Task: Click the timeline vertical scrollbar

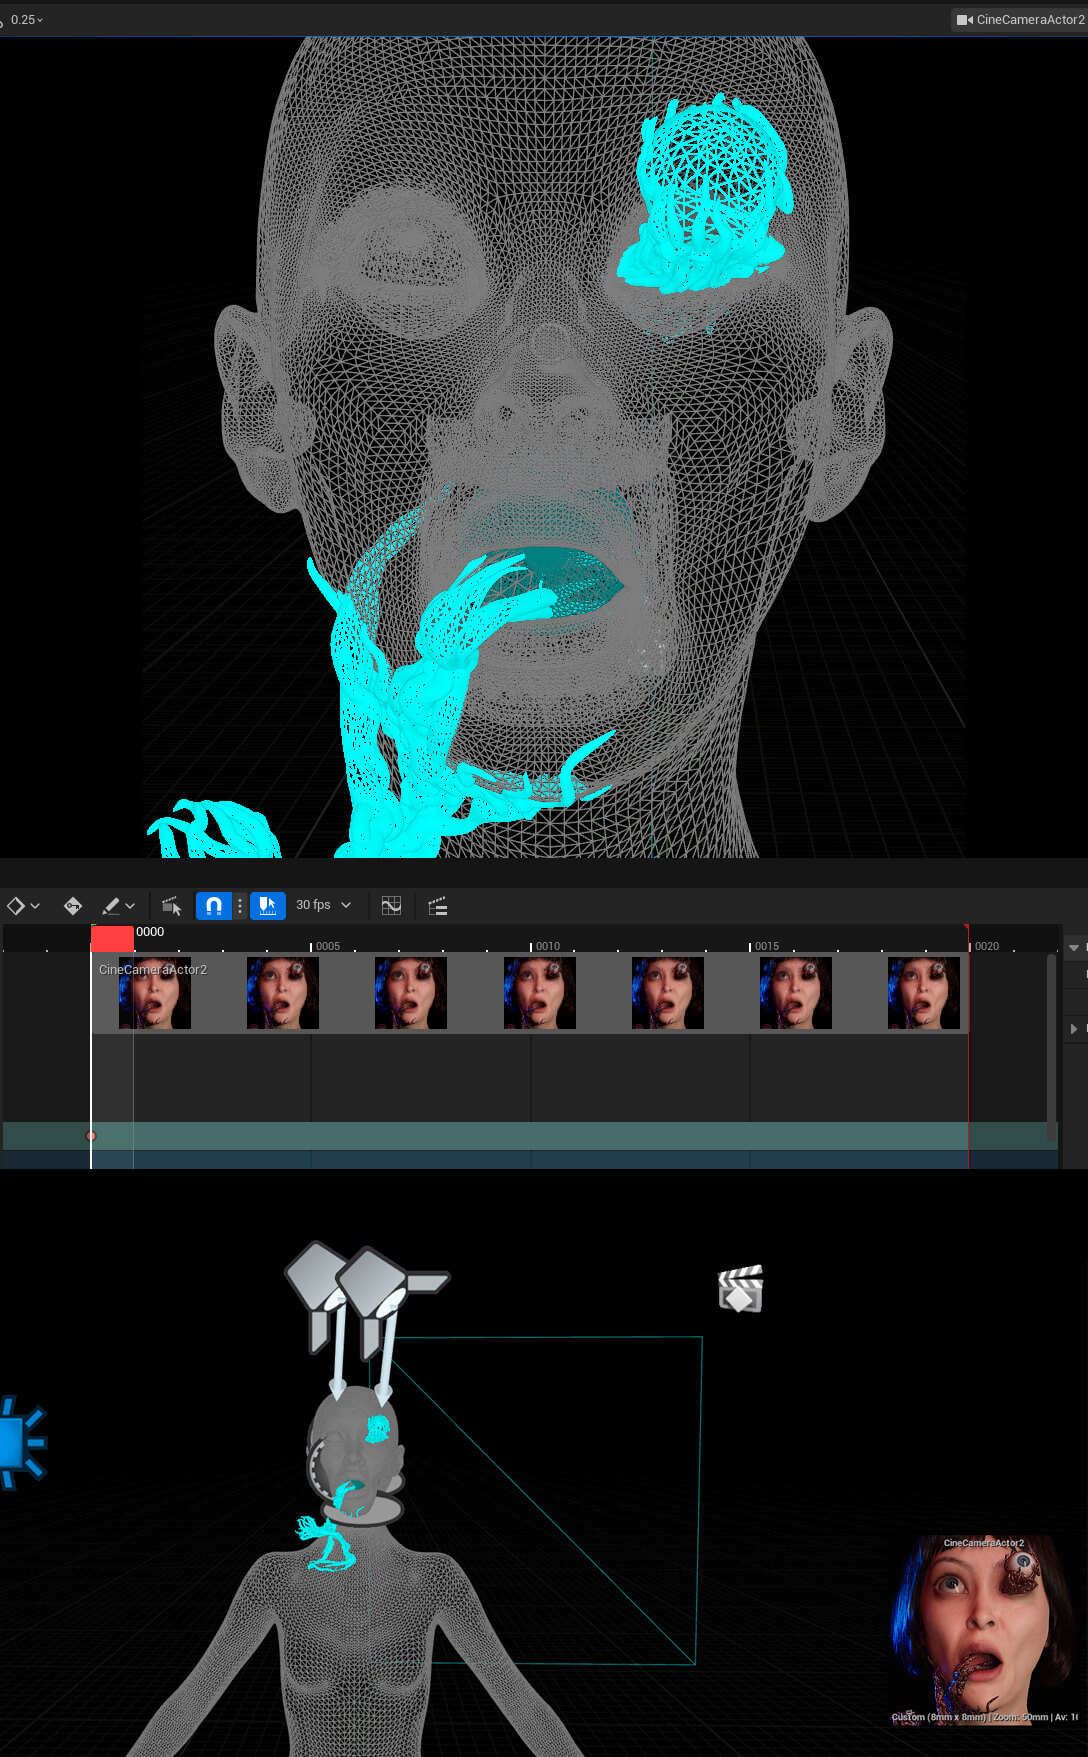Action: tap(1051, 1046)
